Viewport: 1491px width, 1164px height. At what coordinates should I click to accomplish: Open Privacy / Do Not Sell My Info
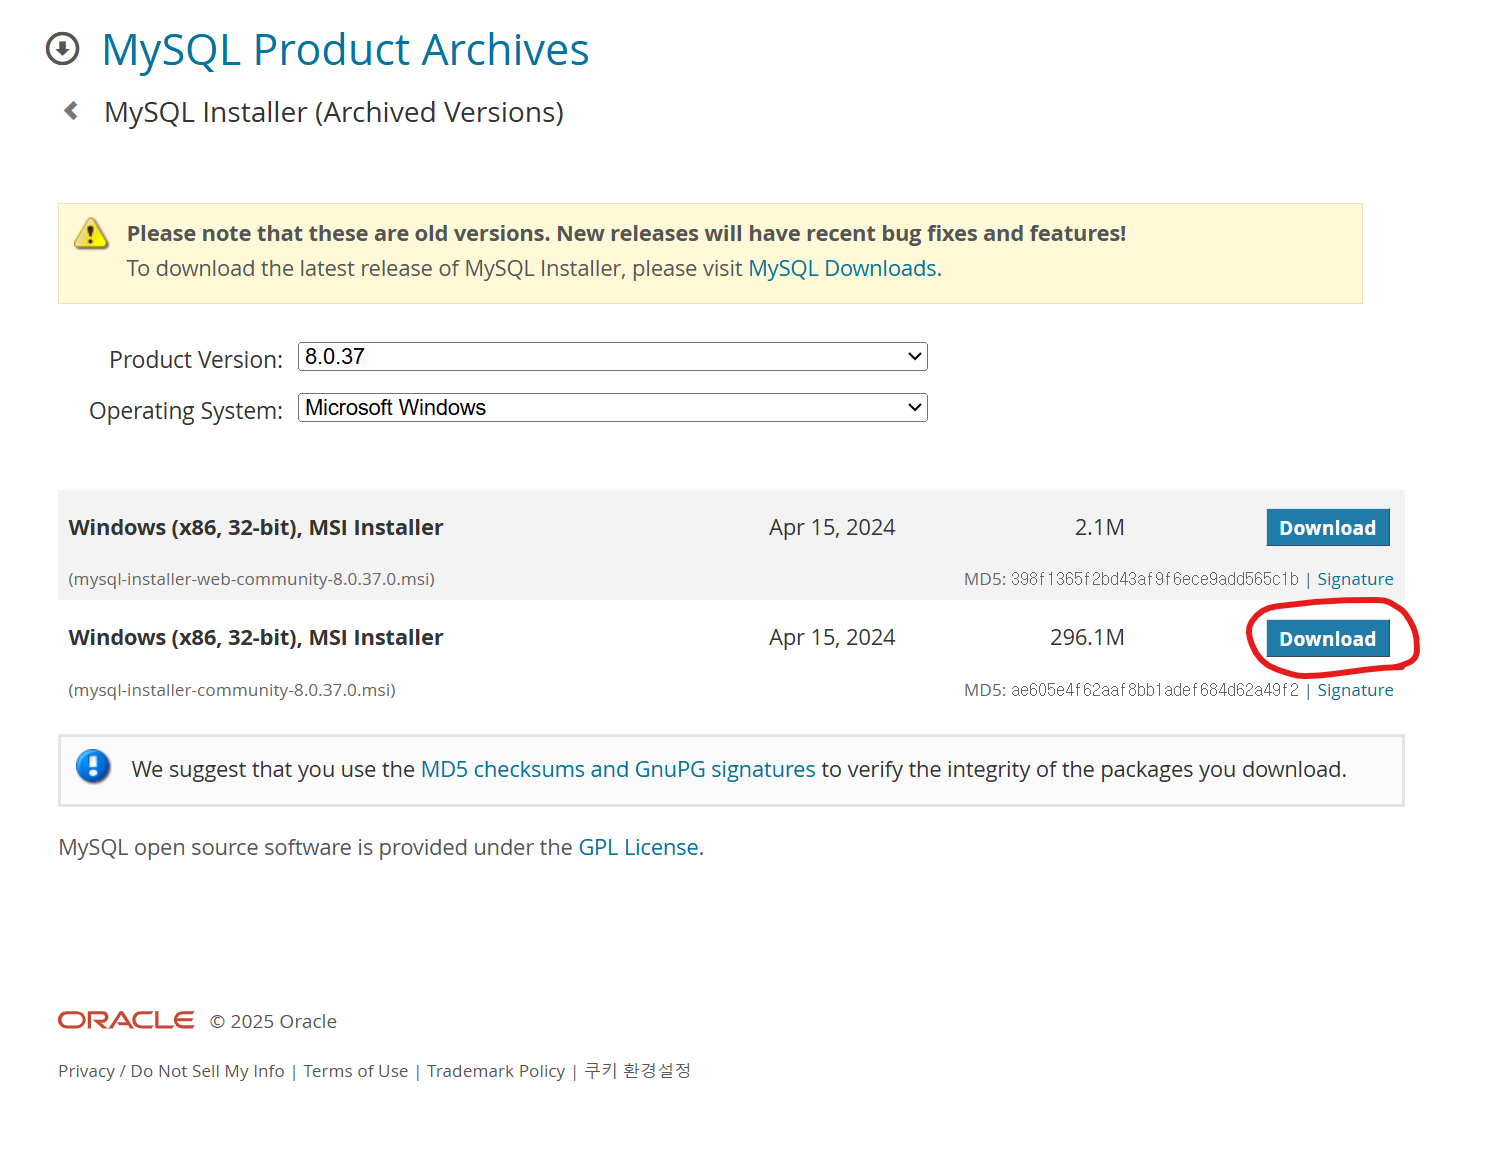(x=171, y=1071)
